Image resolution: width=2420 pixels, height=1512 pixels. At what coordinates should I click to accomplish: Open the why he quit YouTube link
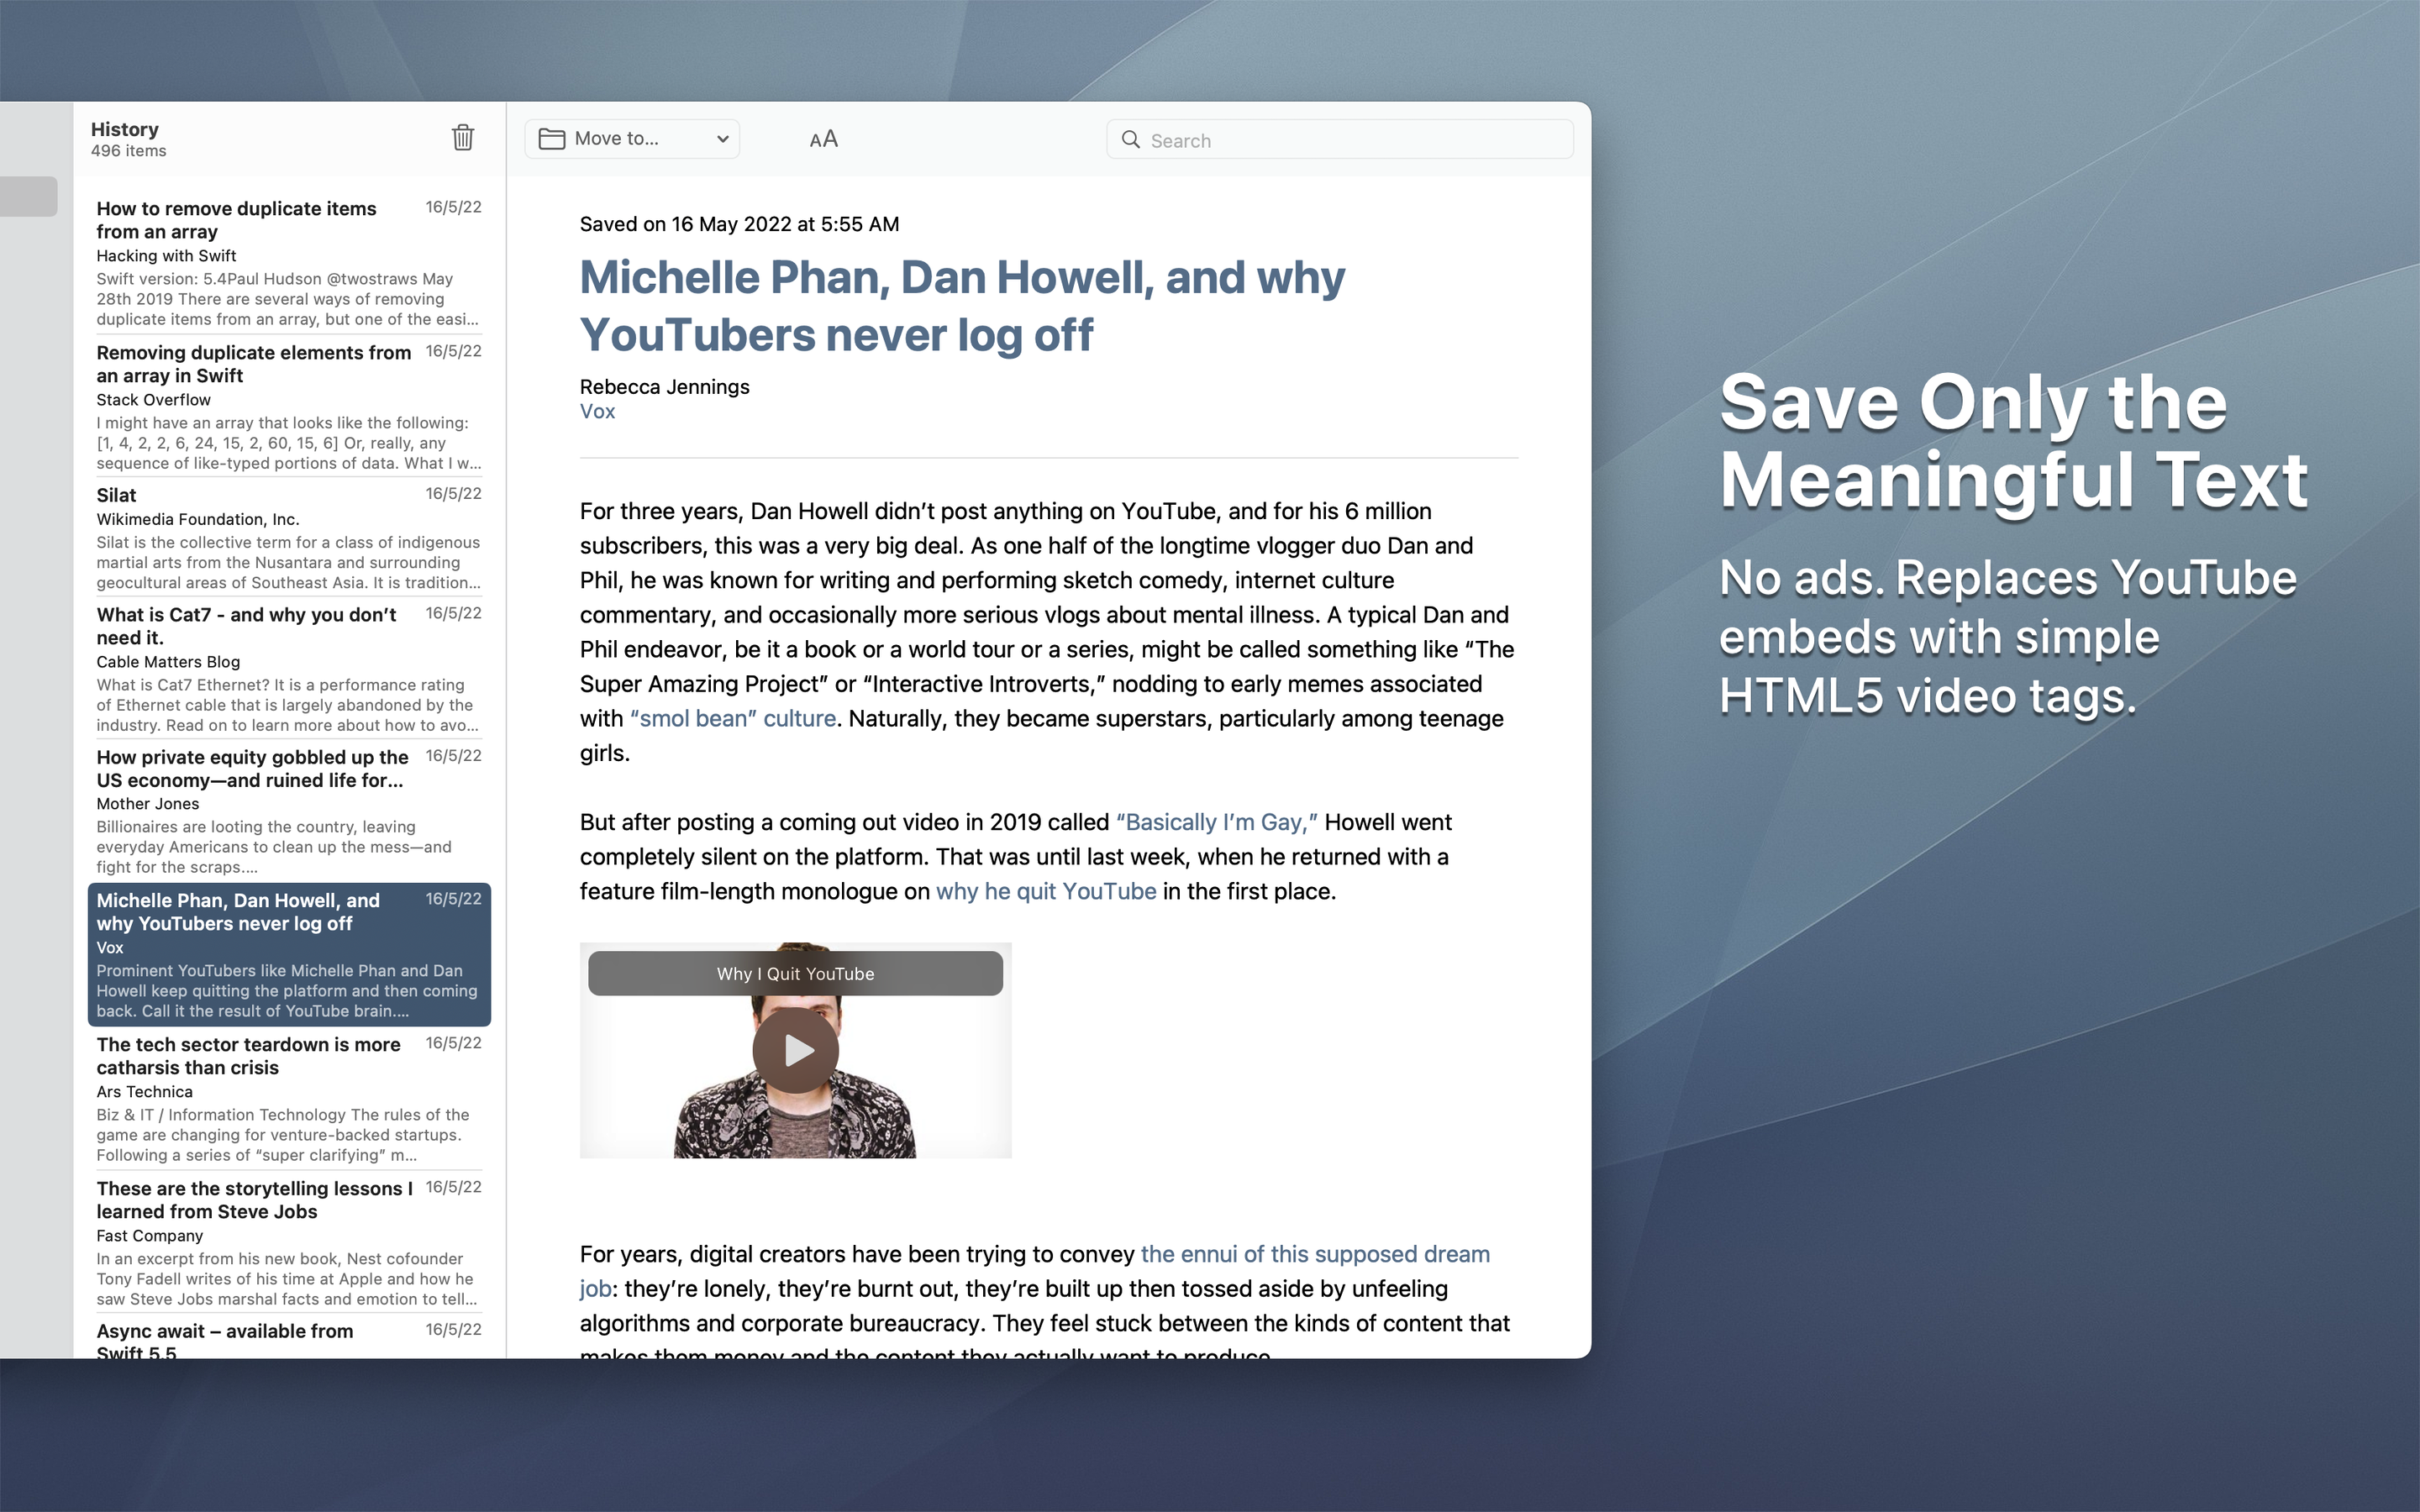point(1046,891)
